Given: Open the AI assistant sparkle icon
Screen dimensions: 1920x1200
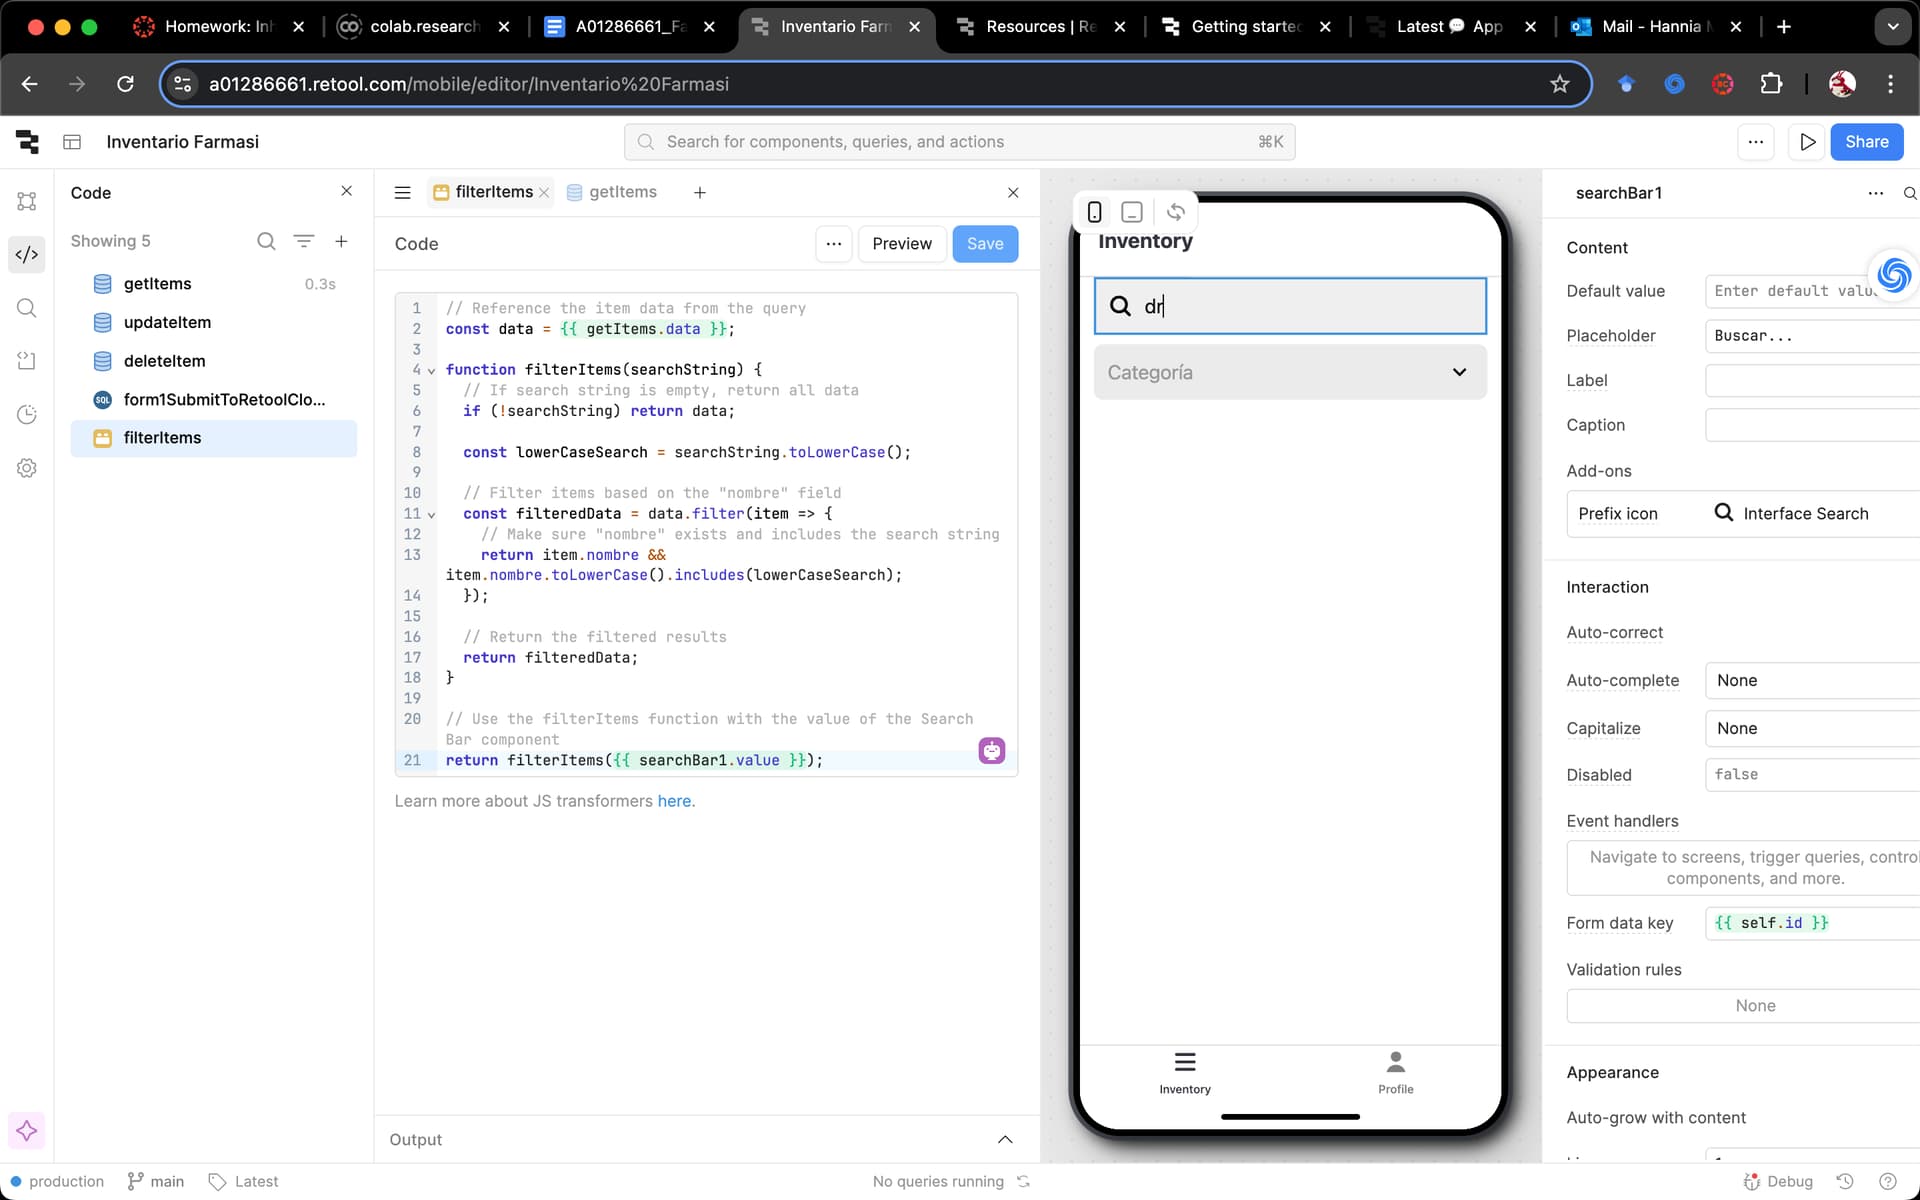Looking at the screenshot, I should tap(27, 1131).
